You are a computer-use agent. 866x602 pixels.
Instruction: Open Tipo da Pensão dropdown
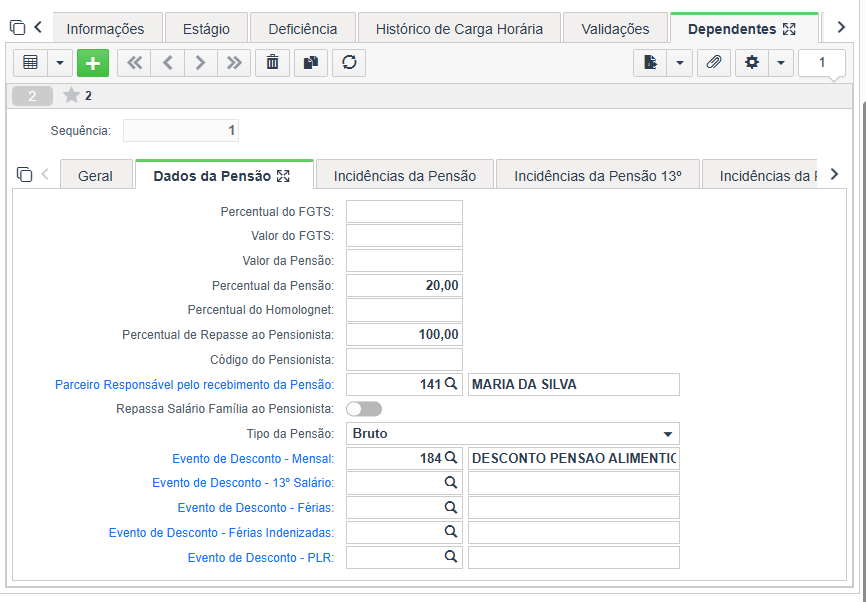513,434
